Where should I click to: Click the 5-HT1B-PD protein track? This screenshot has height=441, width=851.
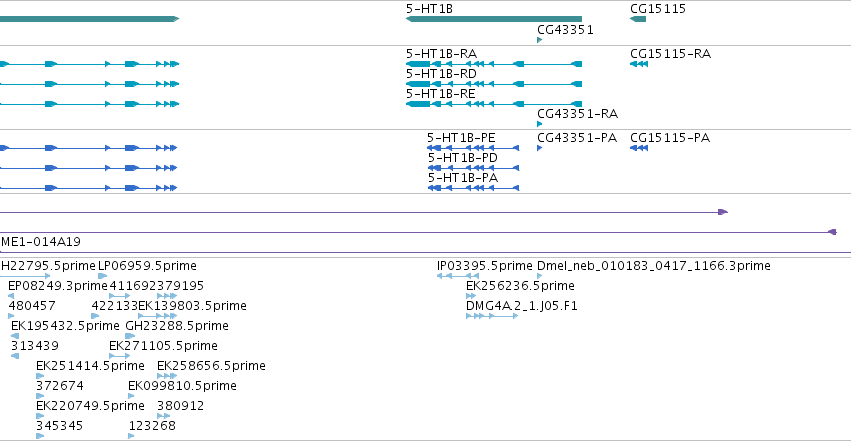tap(473, 168)
